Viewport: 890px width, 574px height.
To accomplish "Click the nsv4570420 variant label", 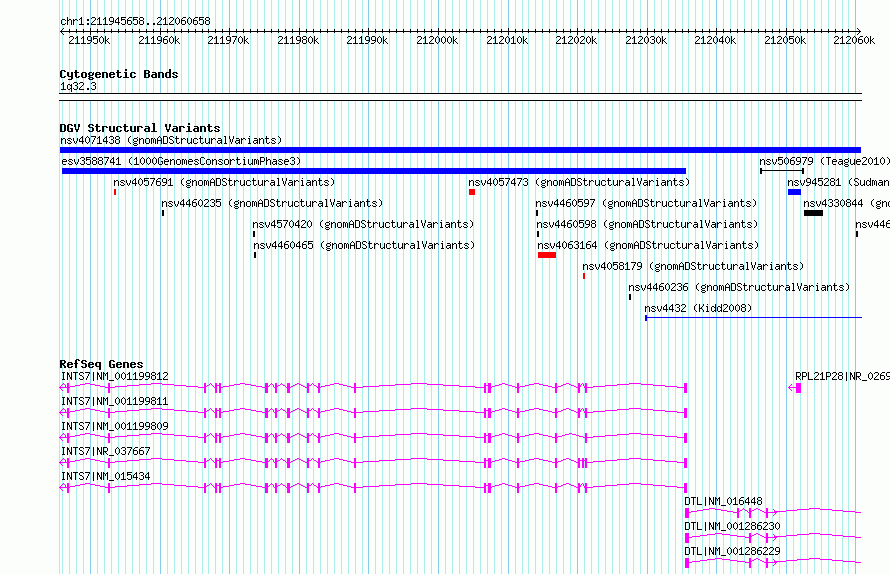I will [363, 224].
